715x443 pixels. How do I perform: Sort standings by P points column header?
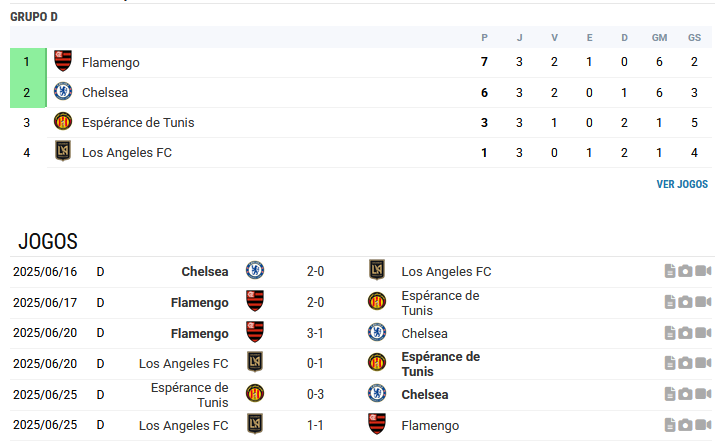point(484,38)
